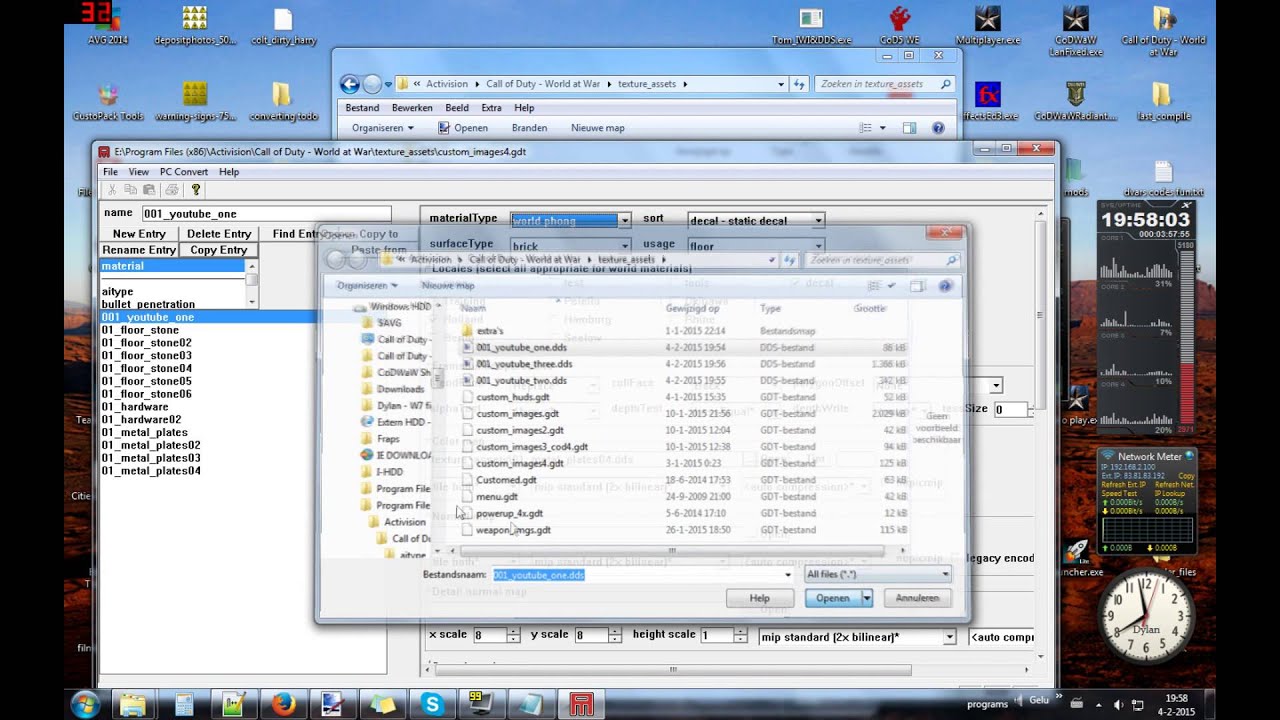Image resolution: width=1280 pixels, height=720 pixels.
Task: Click the red Asset Manager taskbar icon
Action: coord(581,704)
